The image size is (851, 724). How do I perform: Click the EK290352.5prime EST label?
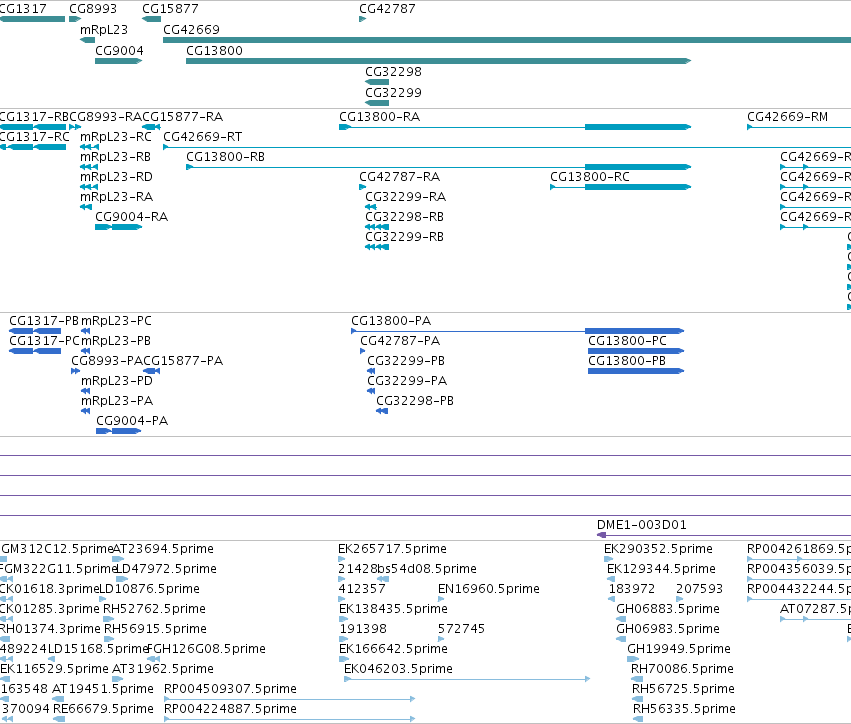(x=658, y=549)
